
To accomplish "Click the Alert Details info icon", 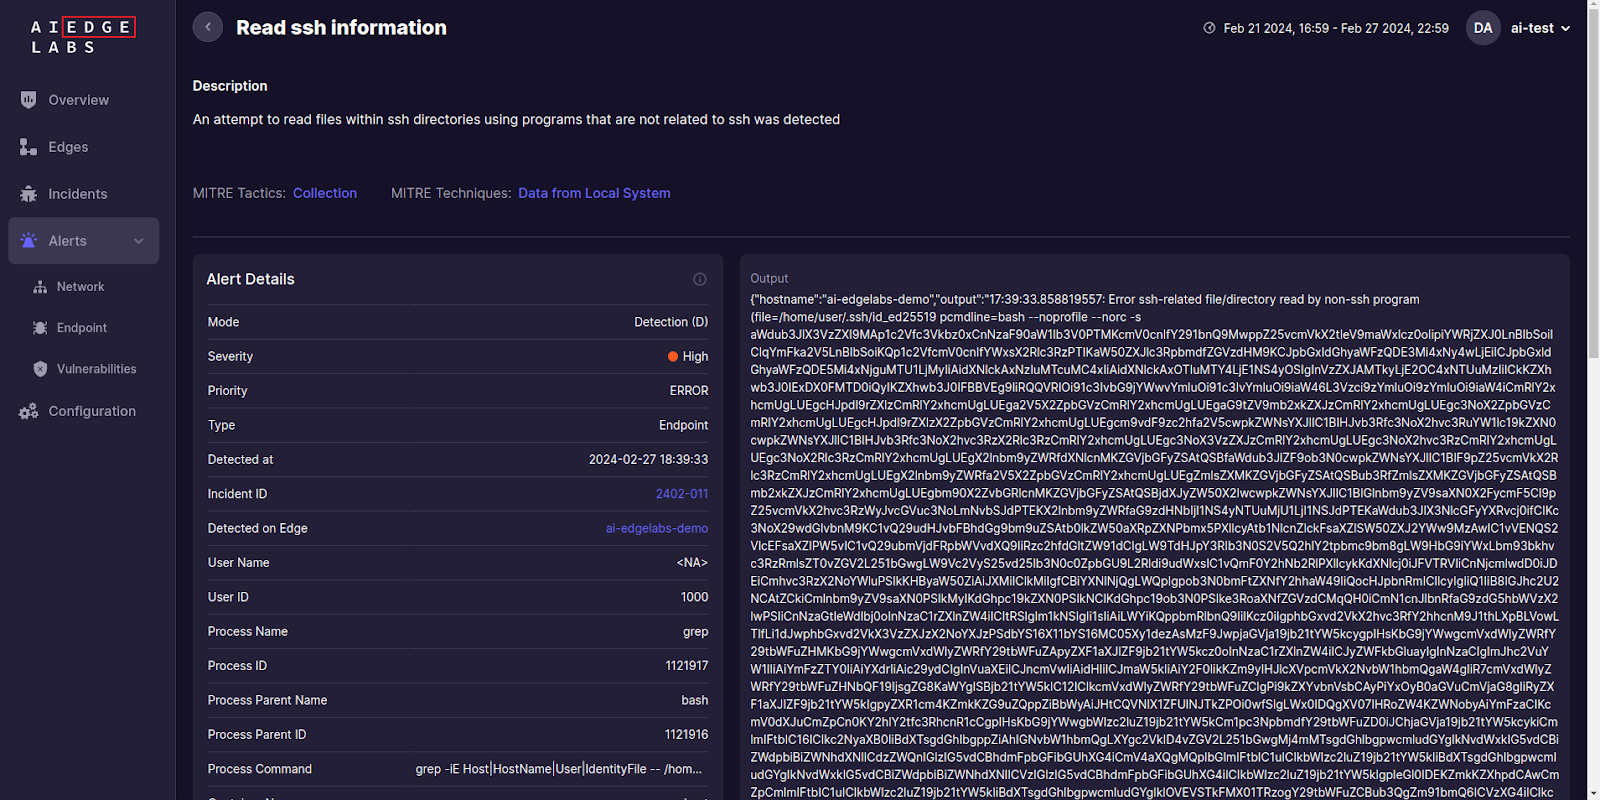I will (700, 280).
